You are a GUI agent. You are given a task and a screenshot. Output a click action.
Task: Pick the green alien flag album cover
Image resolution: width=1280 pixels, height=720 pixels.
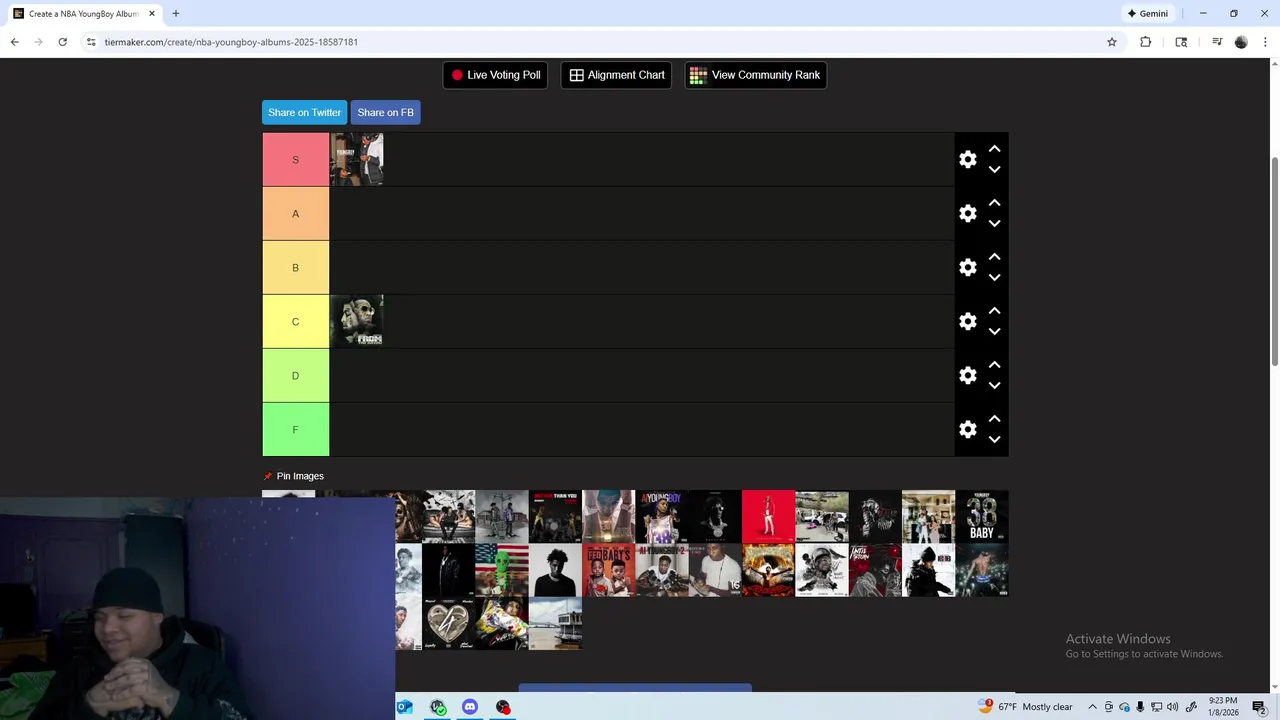[x=502, y=570]
